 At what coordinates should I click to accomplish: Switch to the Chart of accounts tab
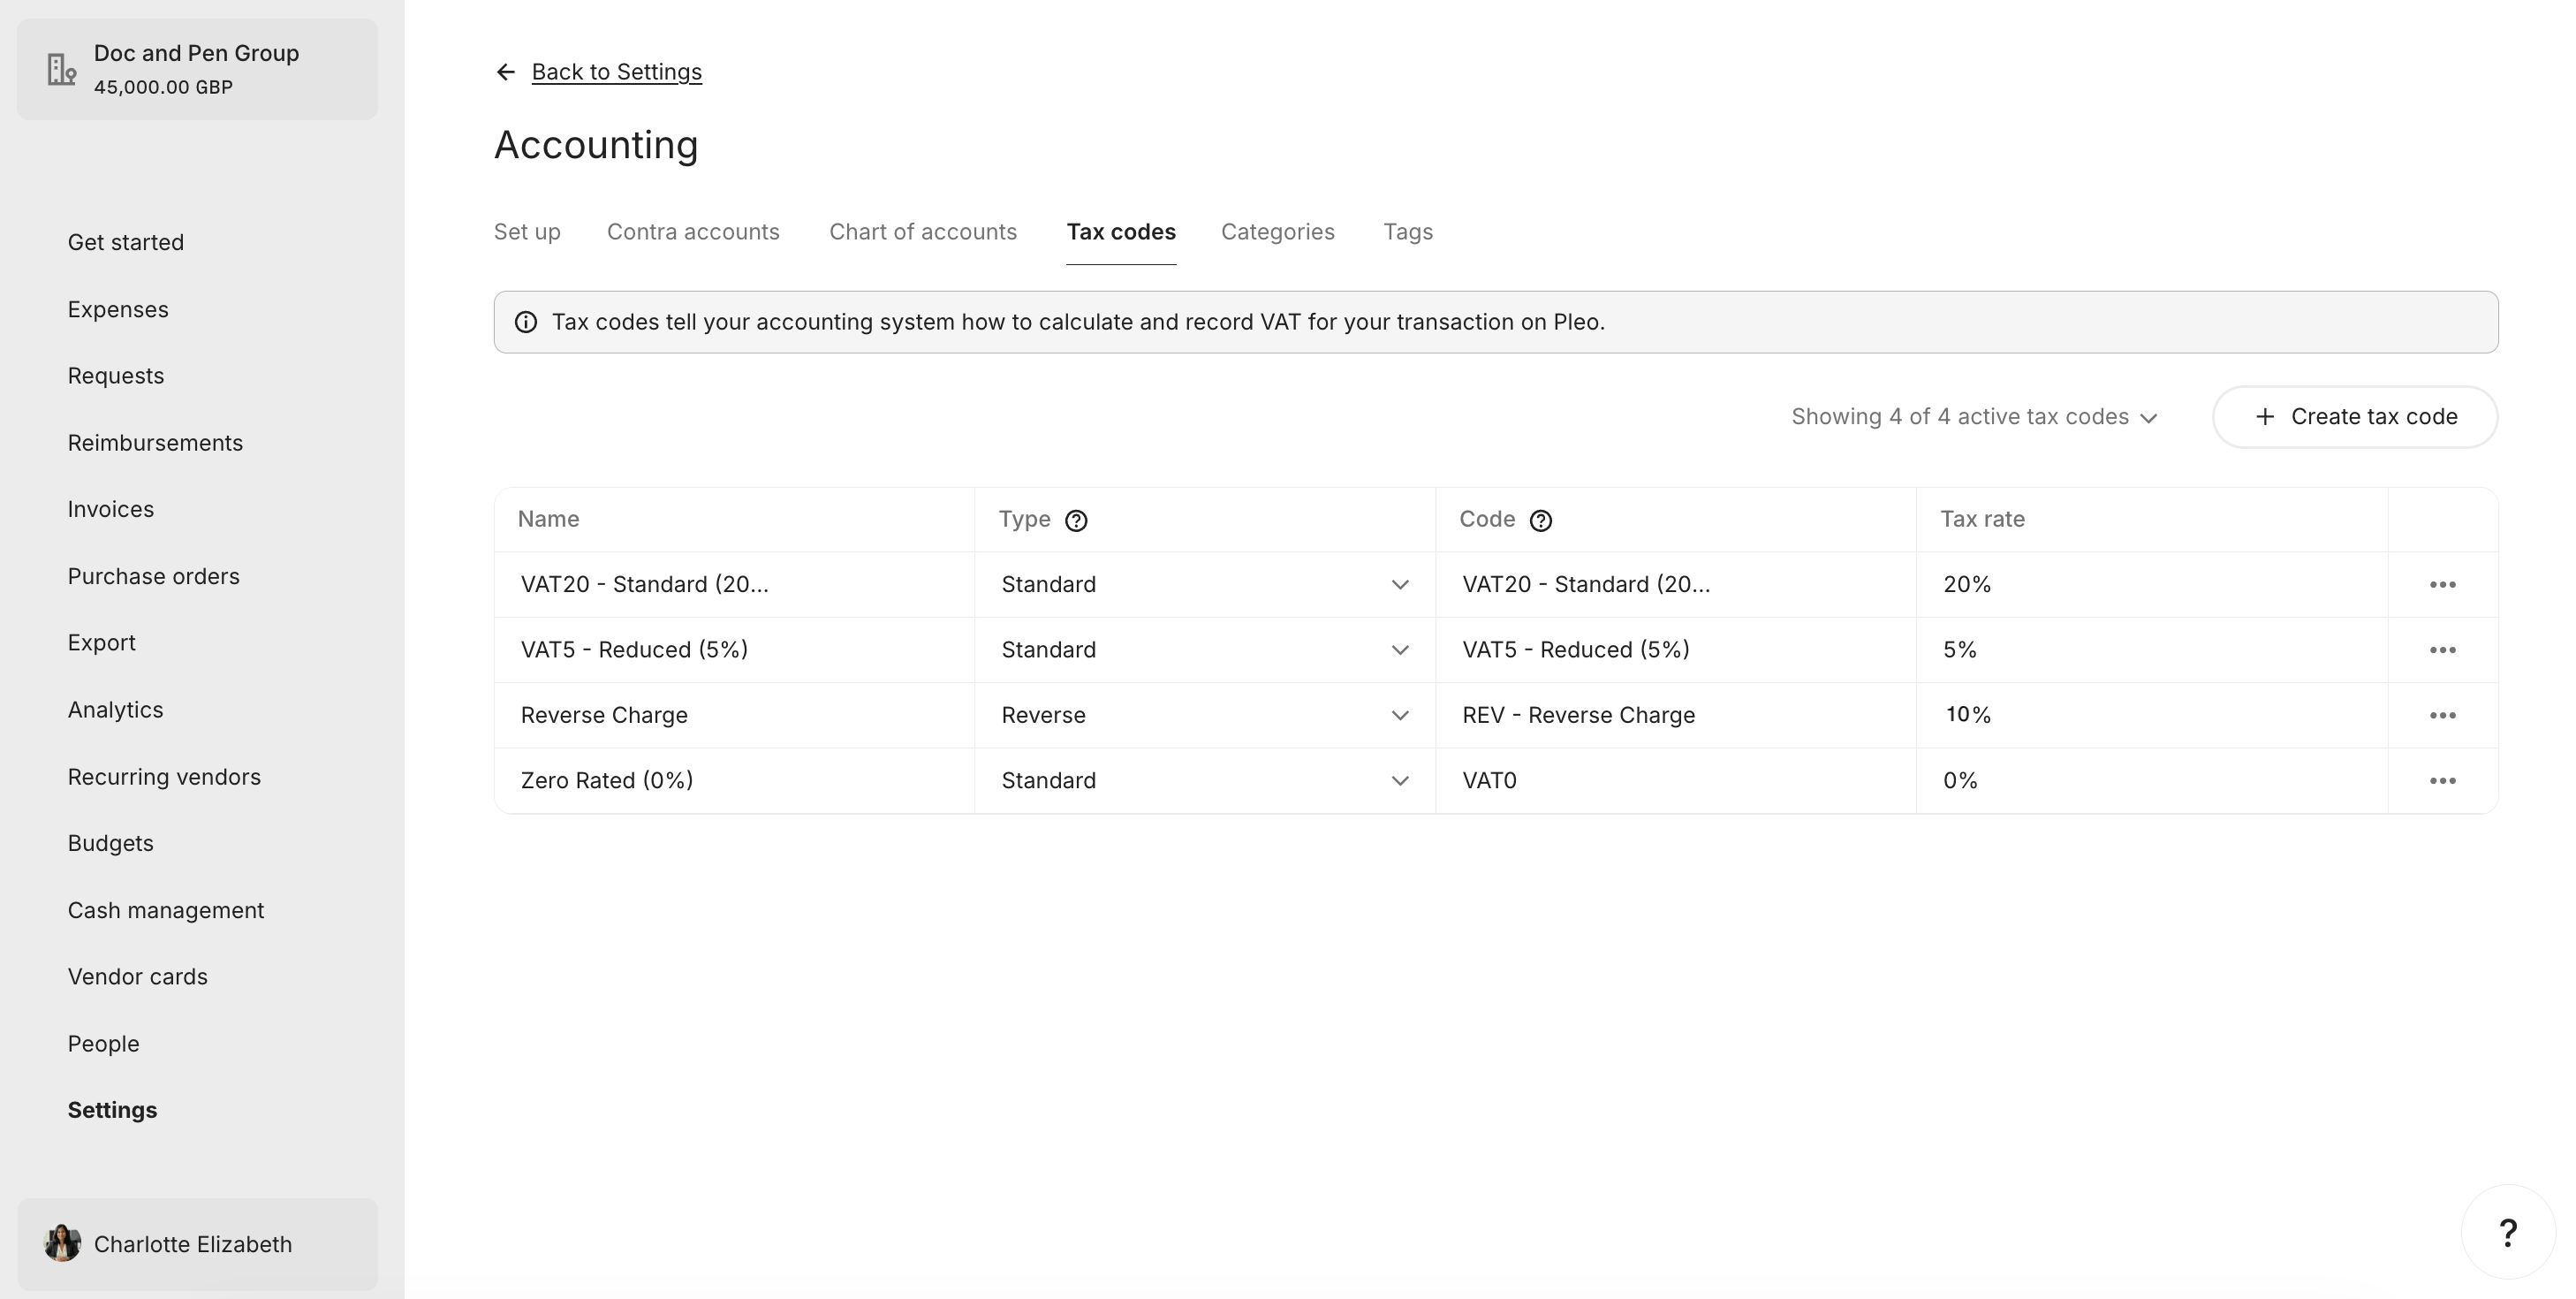coord(922,232)
